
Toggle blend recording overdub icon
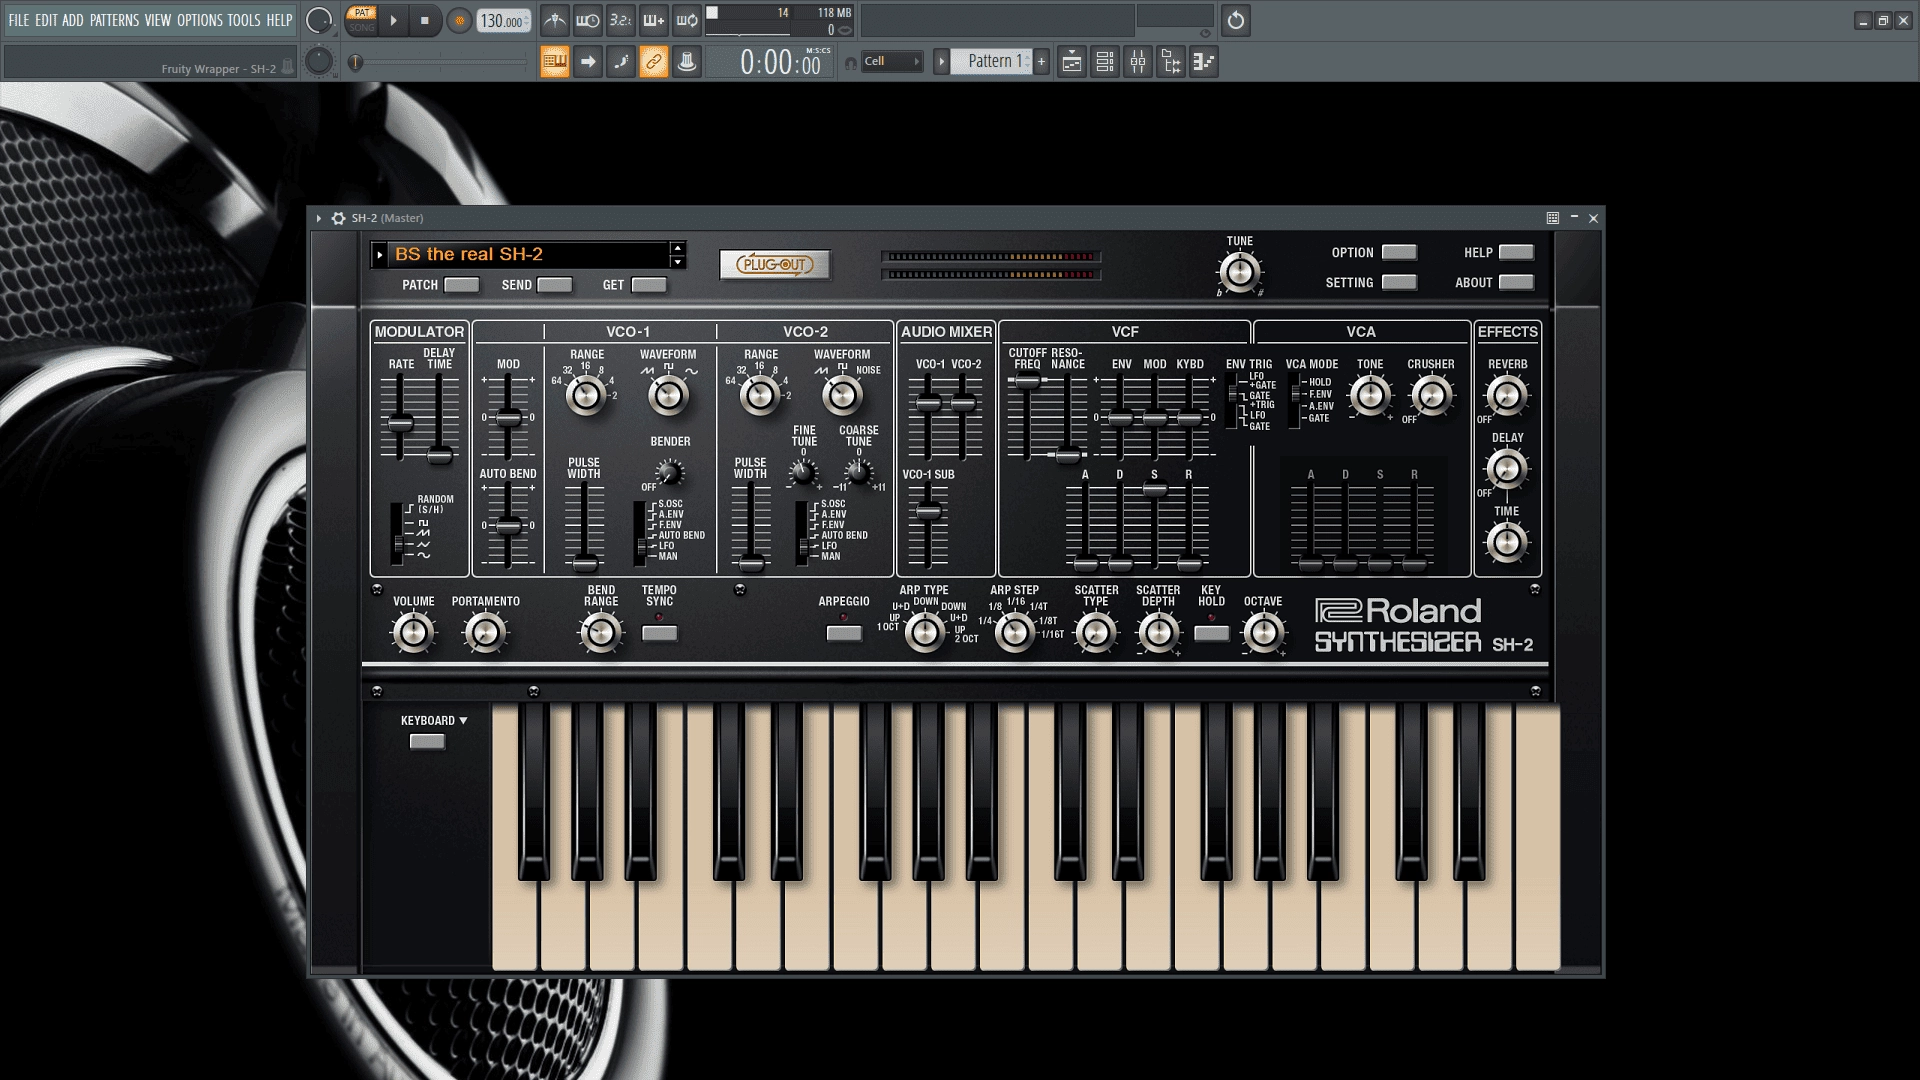654,20
